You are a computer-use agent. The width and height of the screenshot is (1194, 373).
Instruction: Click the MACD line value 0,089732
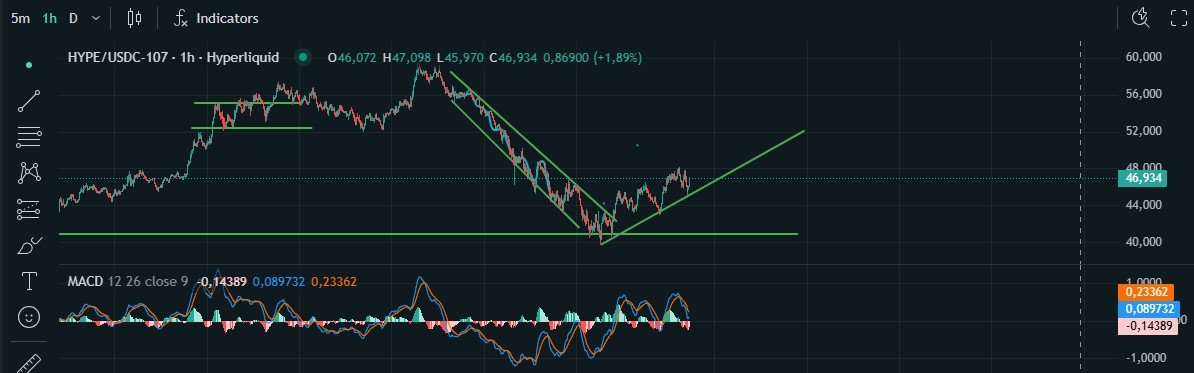click(x=279, y=282)
